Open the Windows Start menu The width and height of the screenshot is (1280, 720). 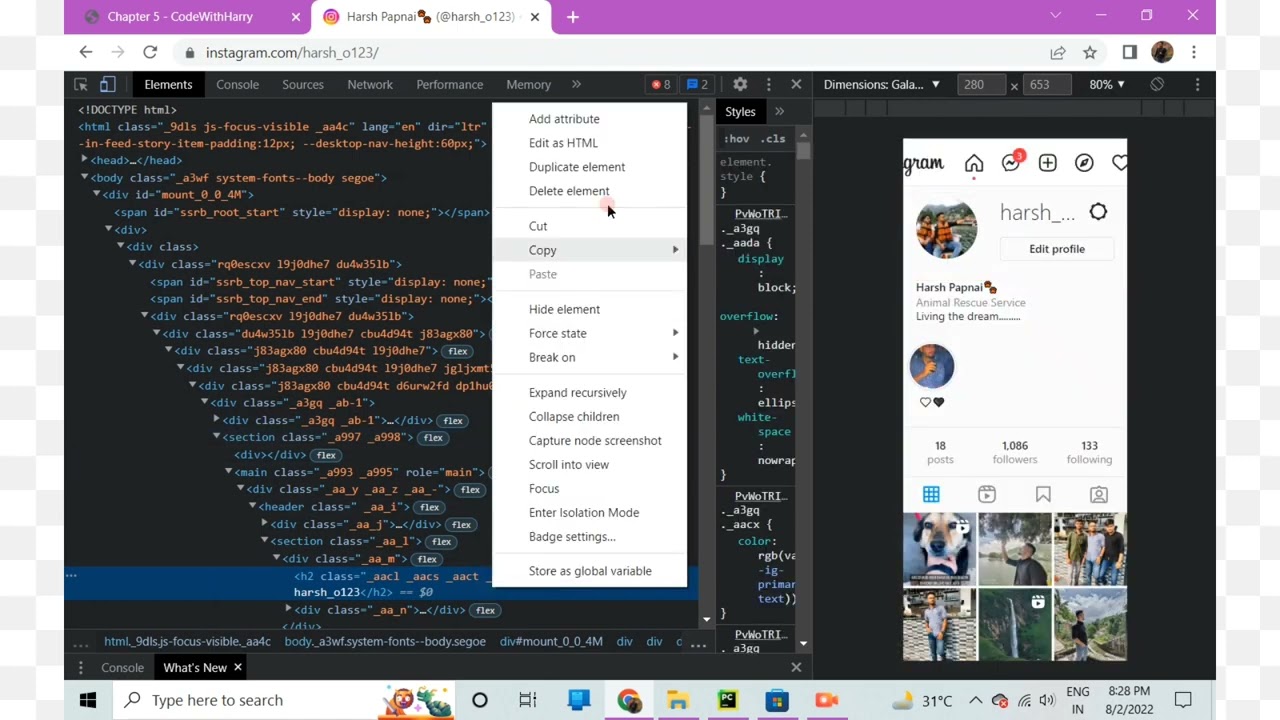tap(88, 700)
